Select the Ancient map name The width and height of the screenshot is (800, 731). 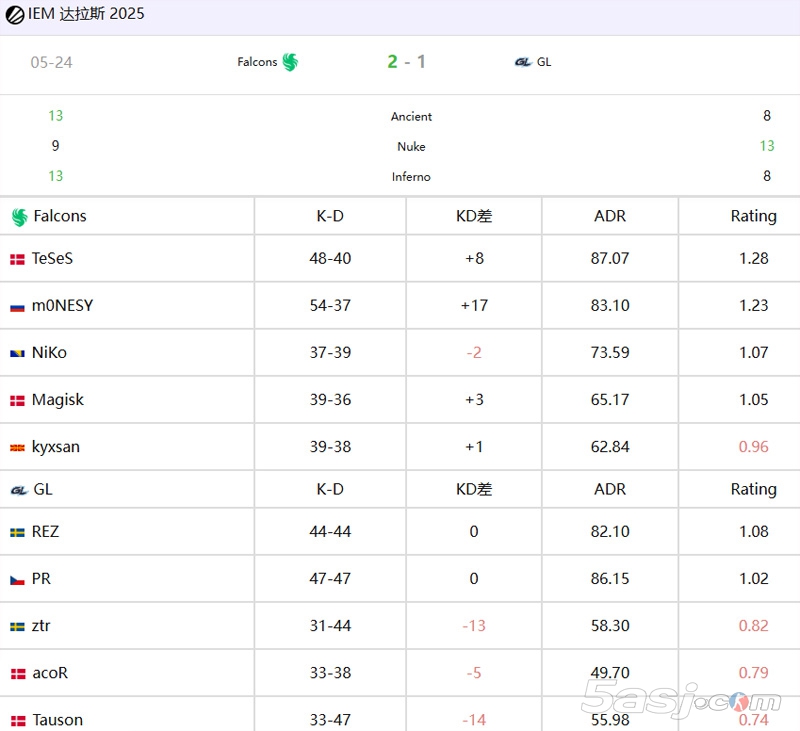tap(411, 116)
